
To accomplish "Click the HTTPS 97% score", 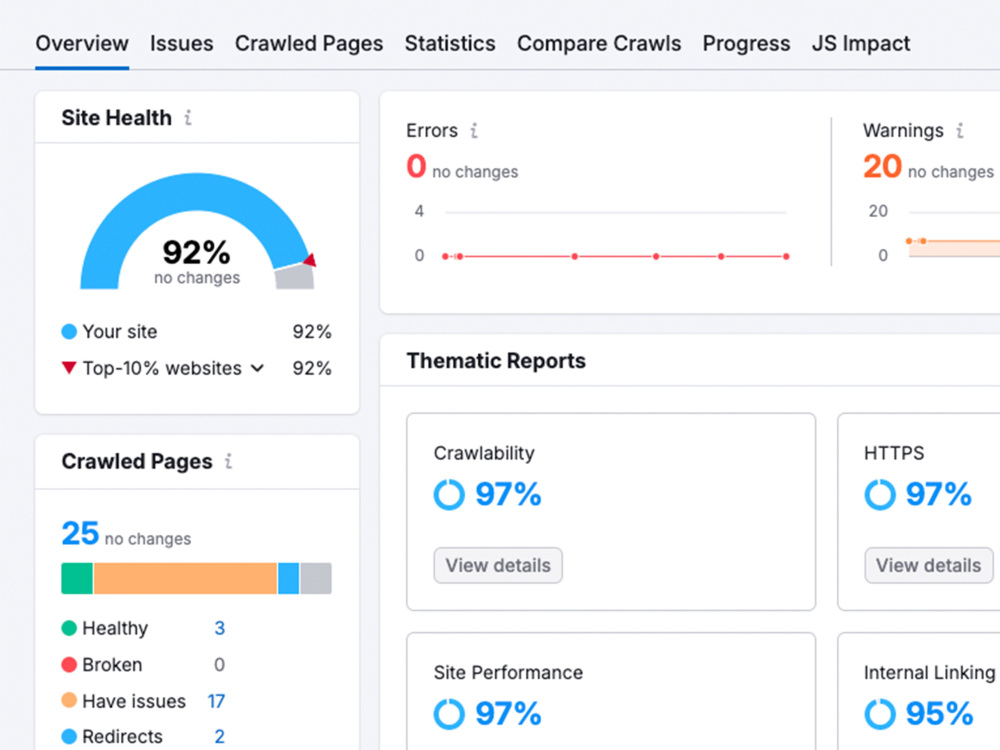I will coord(939,494).
